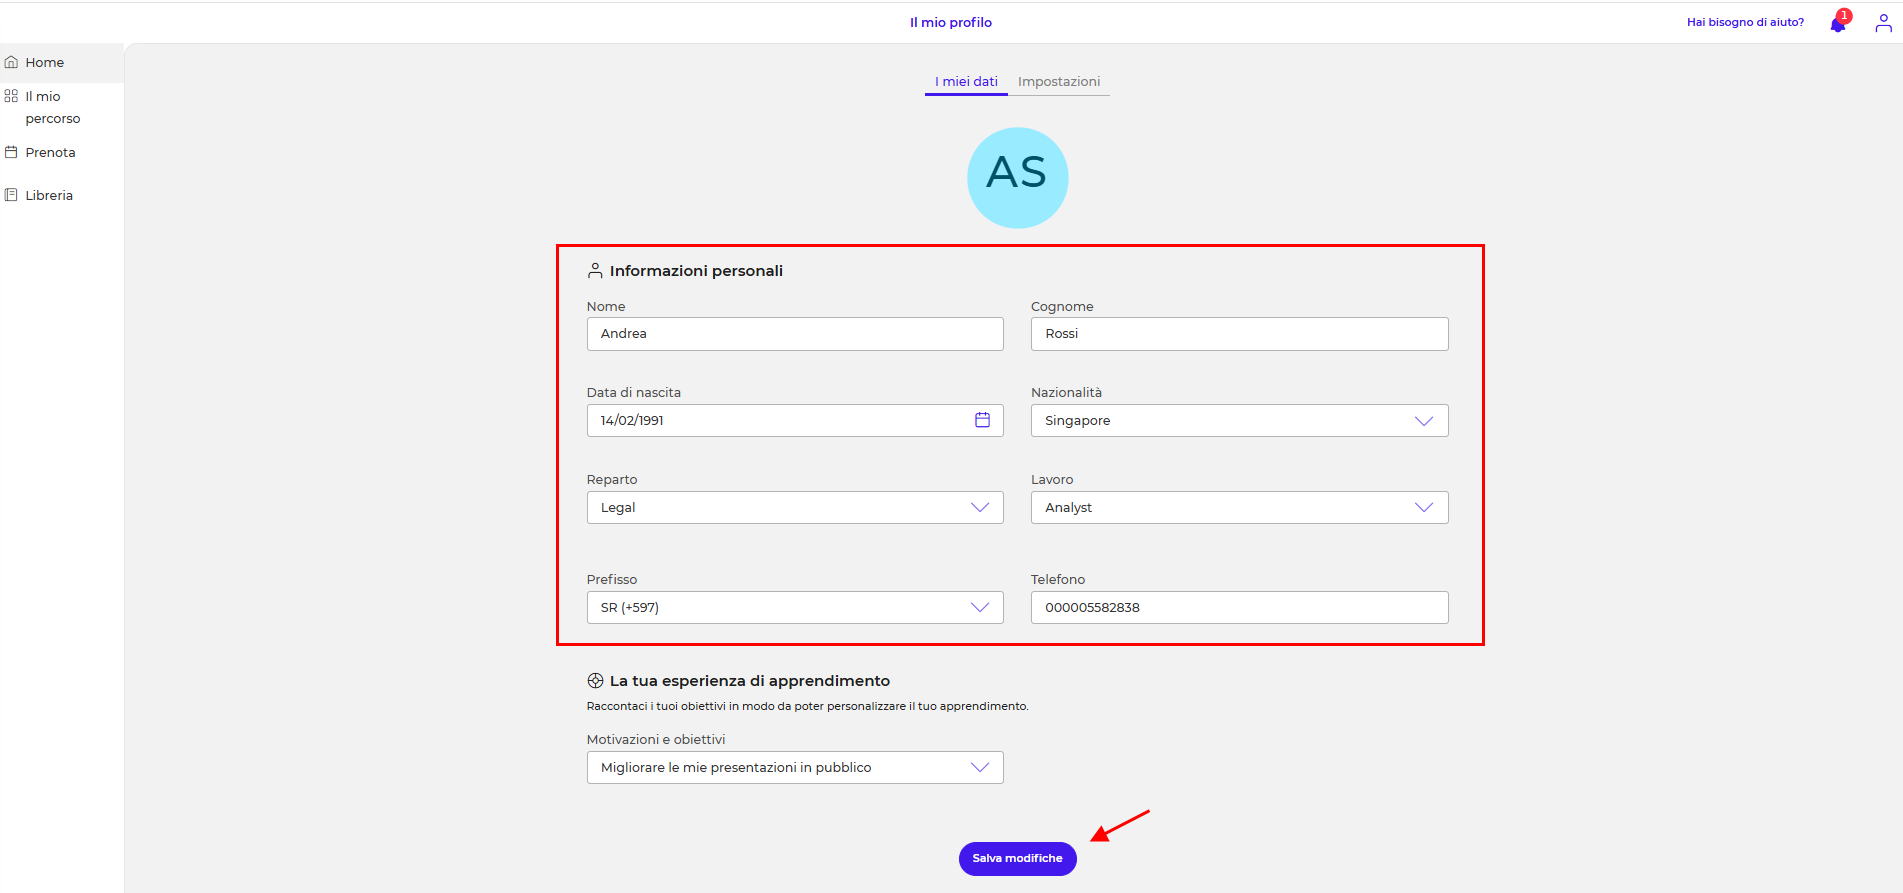The image size is (1903, 893).
Task: Open the user account icon
Action: pyautogui.click(x=1883, y=23)
